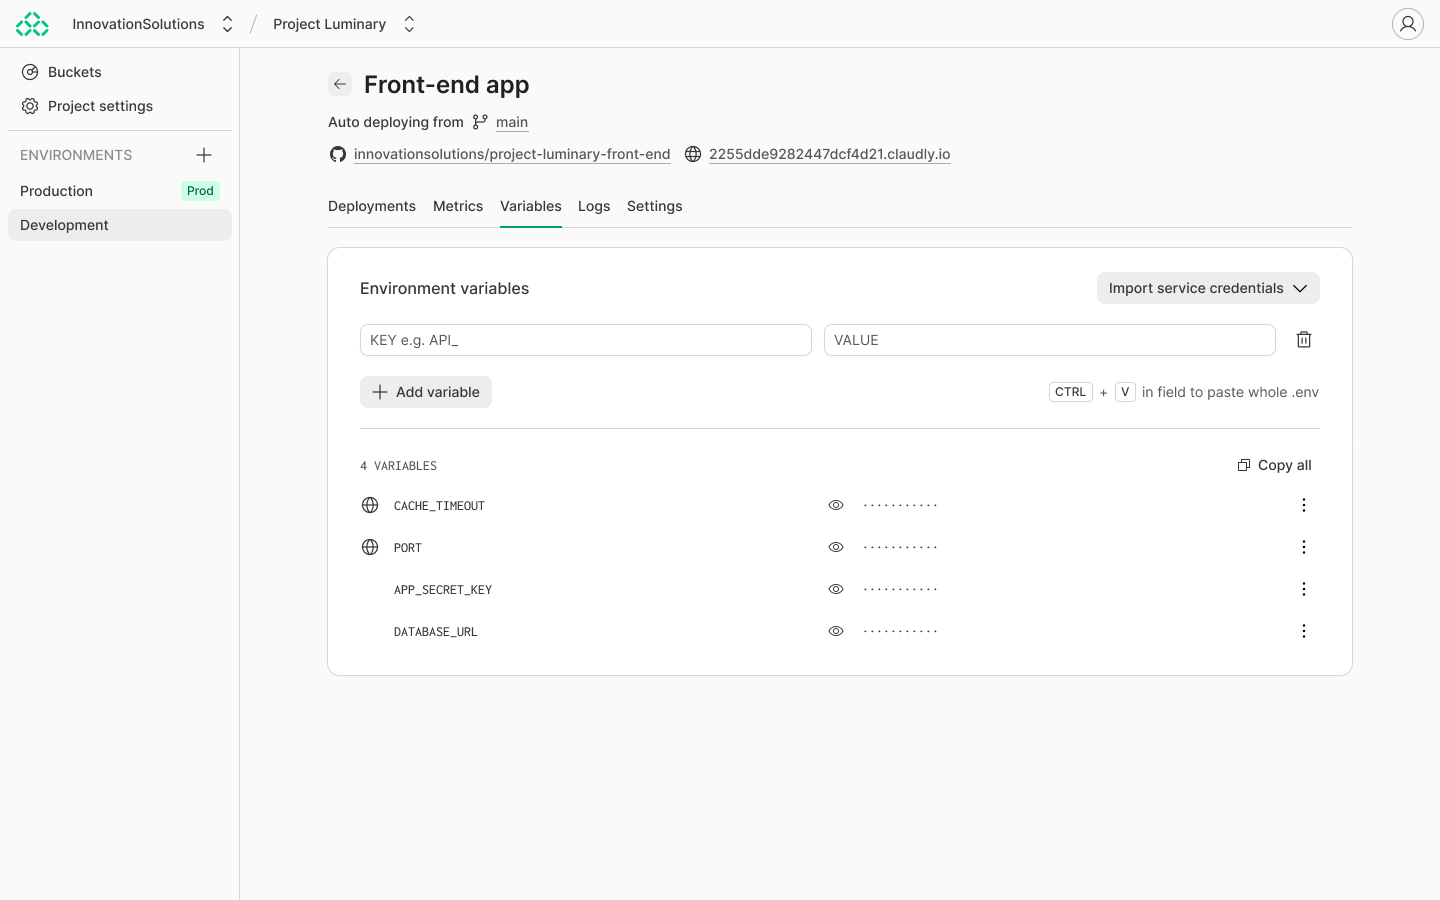Reveal the APP_SECRET_KEY value with eye icon

click(836, 589)
